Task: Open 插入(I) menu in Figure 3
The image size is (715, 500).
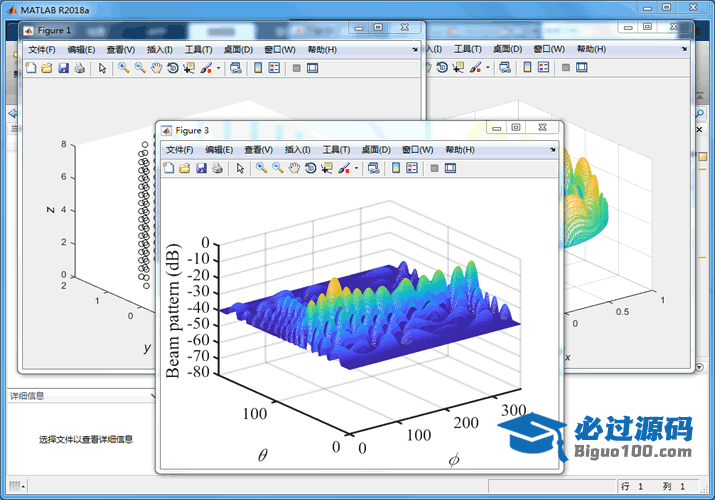Action: [x=297, y=150]
